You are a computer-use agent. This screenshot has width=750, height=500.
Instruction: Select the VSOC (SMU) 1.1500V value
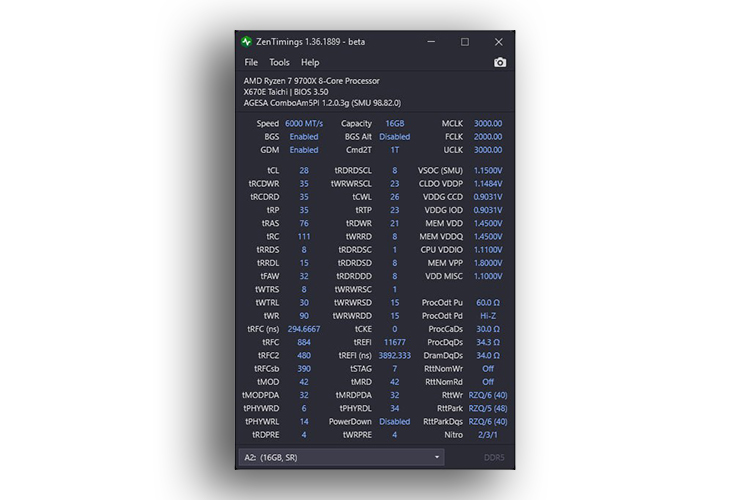pyautogui.click(x=487, y=170)
